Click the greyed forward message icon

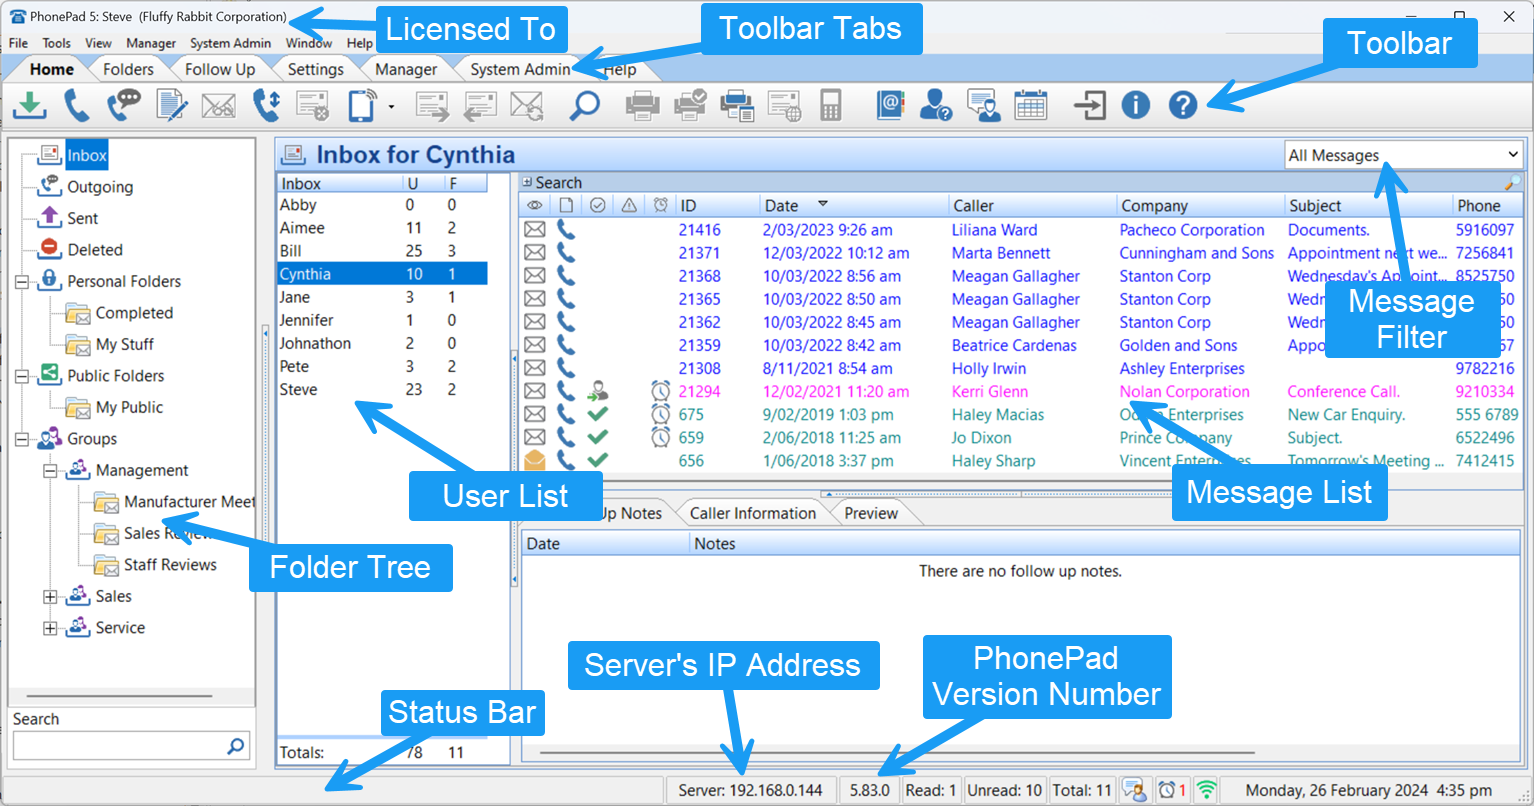tap(432, 104)
